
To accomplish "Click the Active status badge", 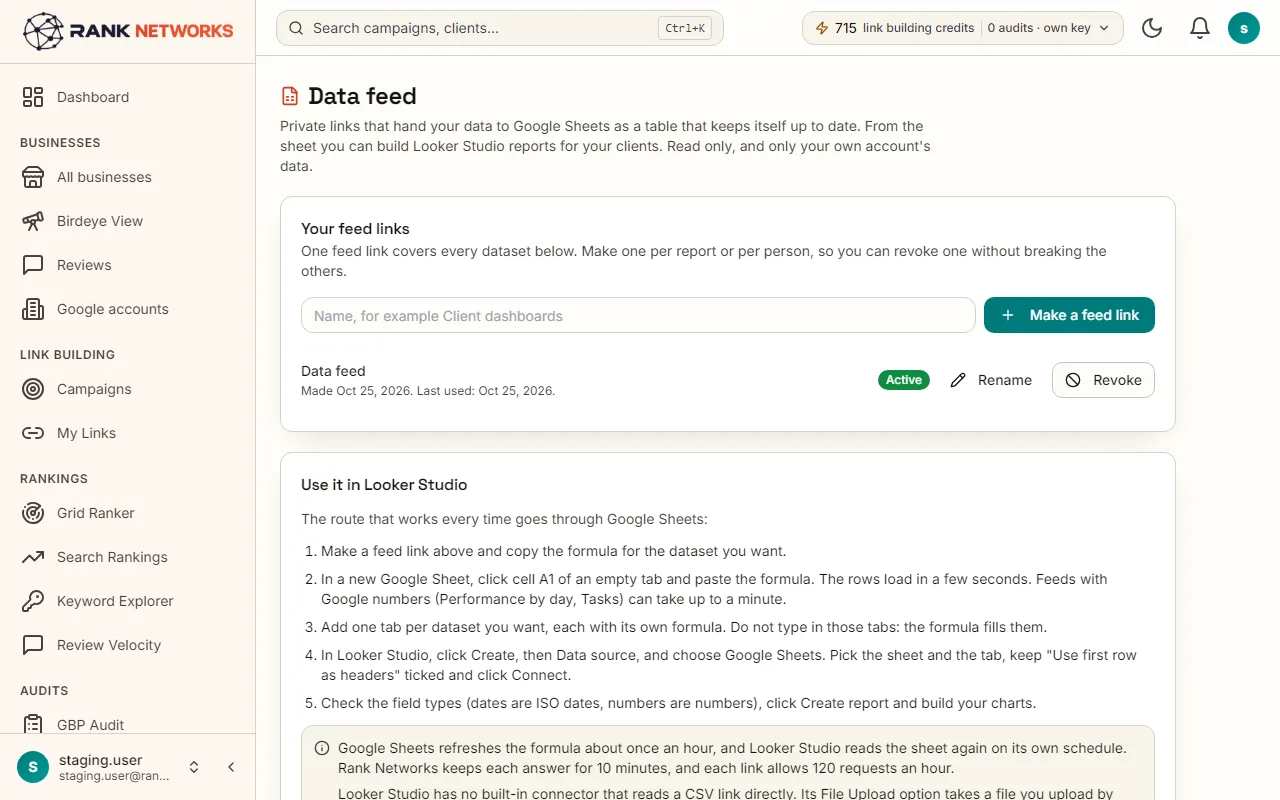I will [x=904, y=380].
